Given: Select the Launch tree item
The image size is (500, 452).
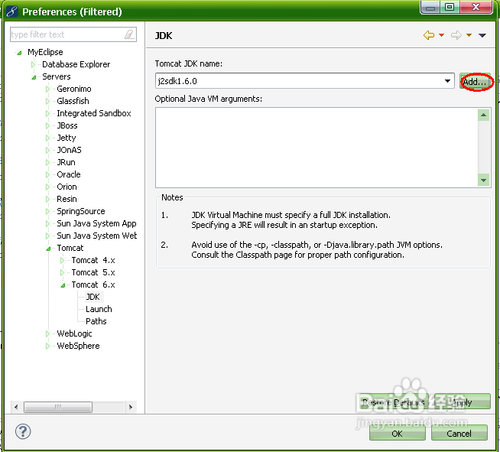Looking at the screenshot, I should point(99,309).
